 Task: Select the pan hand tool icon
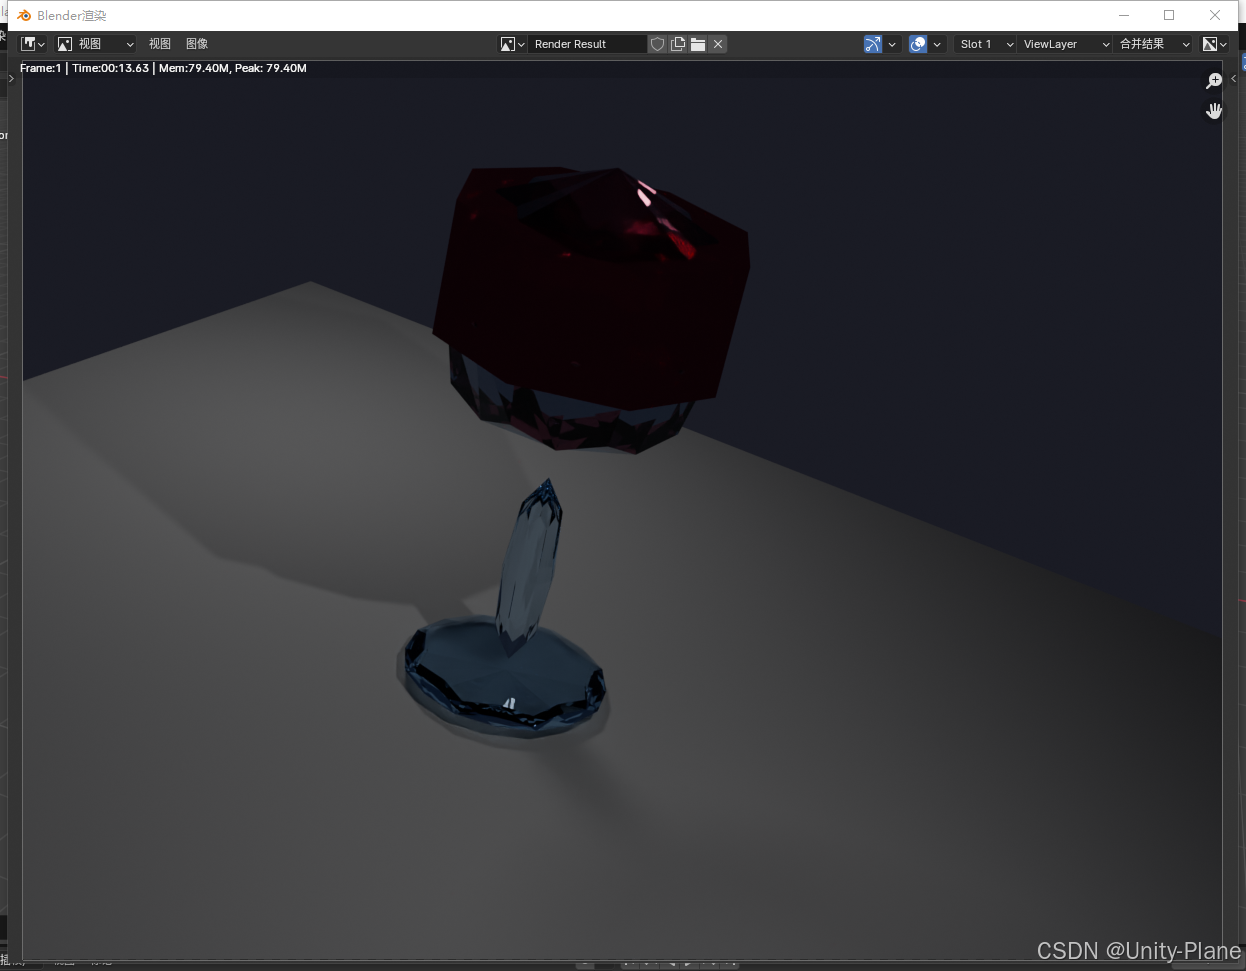[1214, 111]
